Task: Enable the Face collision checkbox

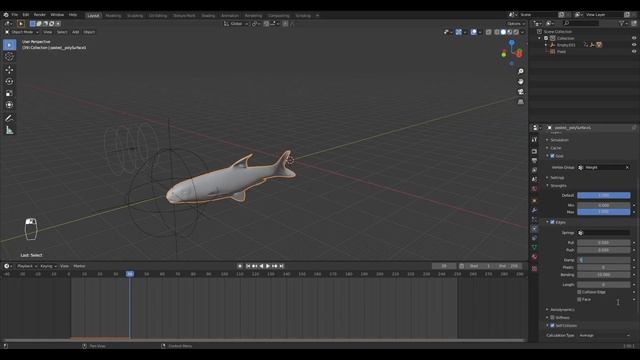Action: [x=579, y=299]
